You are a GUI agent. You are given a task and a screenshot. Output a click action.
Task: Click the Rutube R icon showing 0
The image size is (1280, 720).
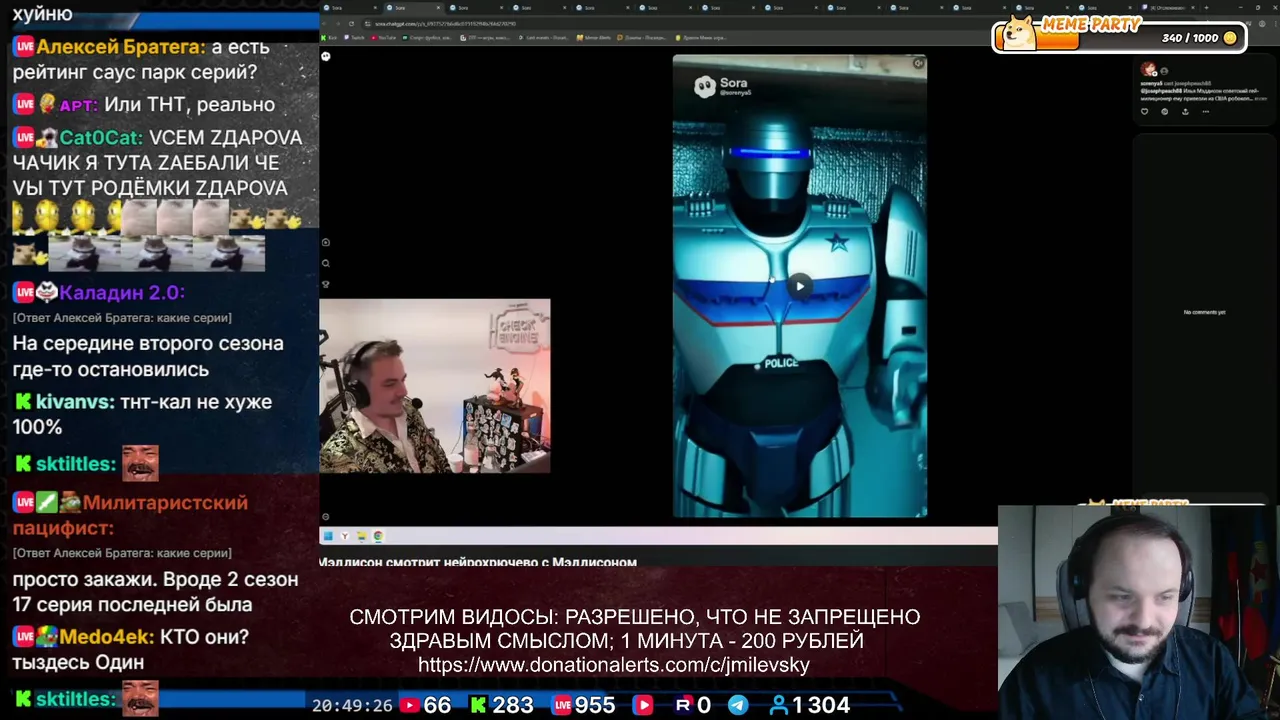(683, 705)
